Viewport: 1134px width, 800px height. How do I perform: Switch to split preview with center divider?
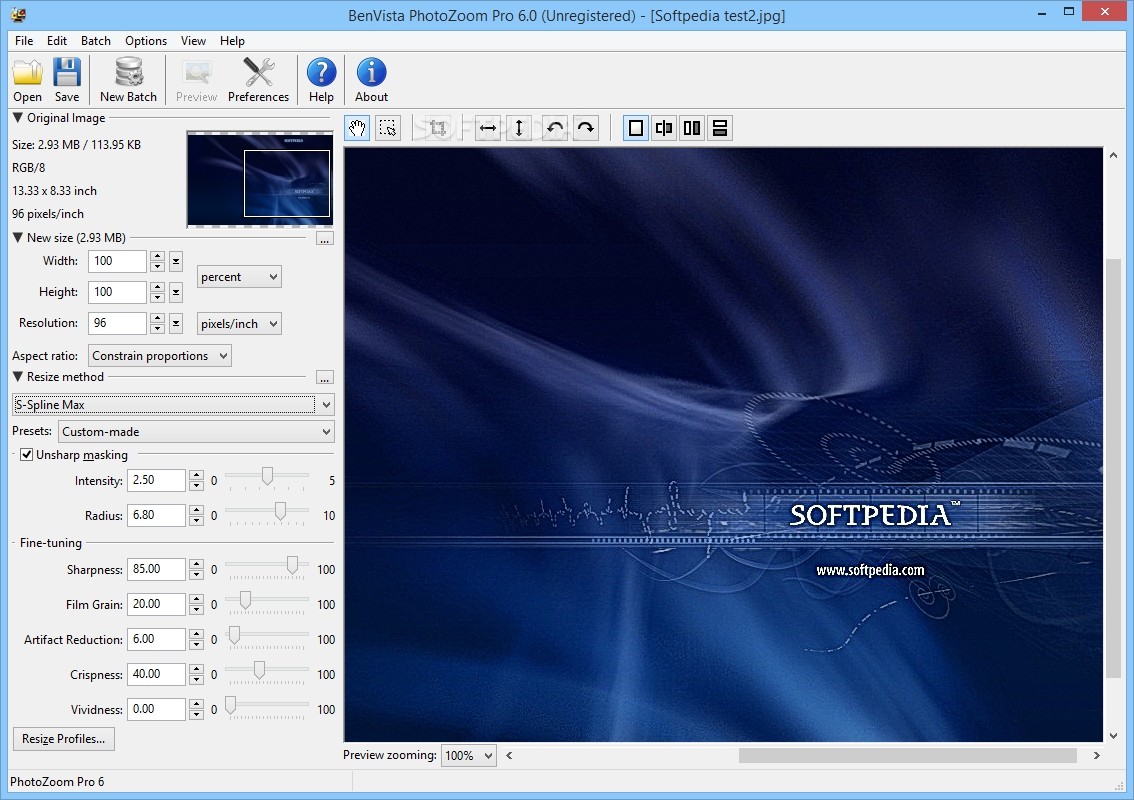[x=664, y=128]
